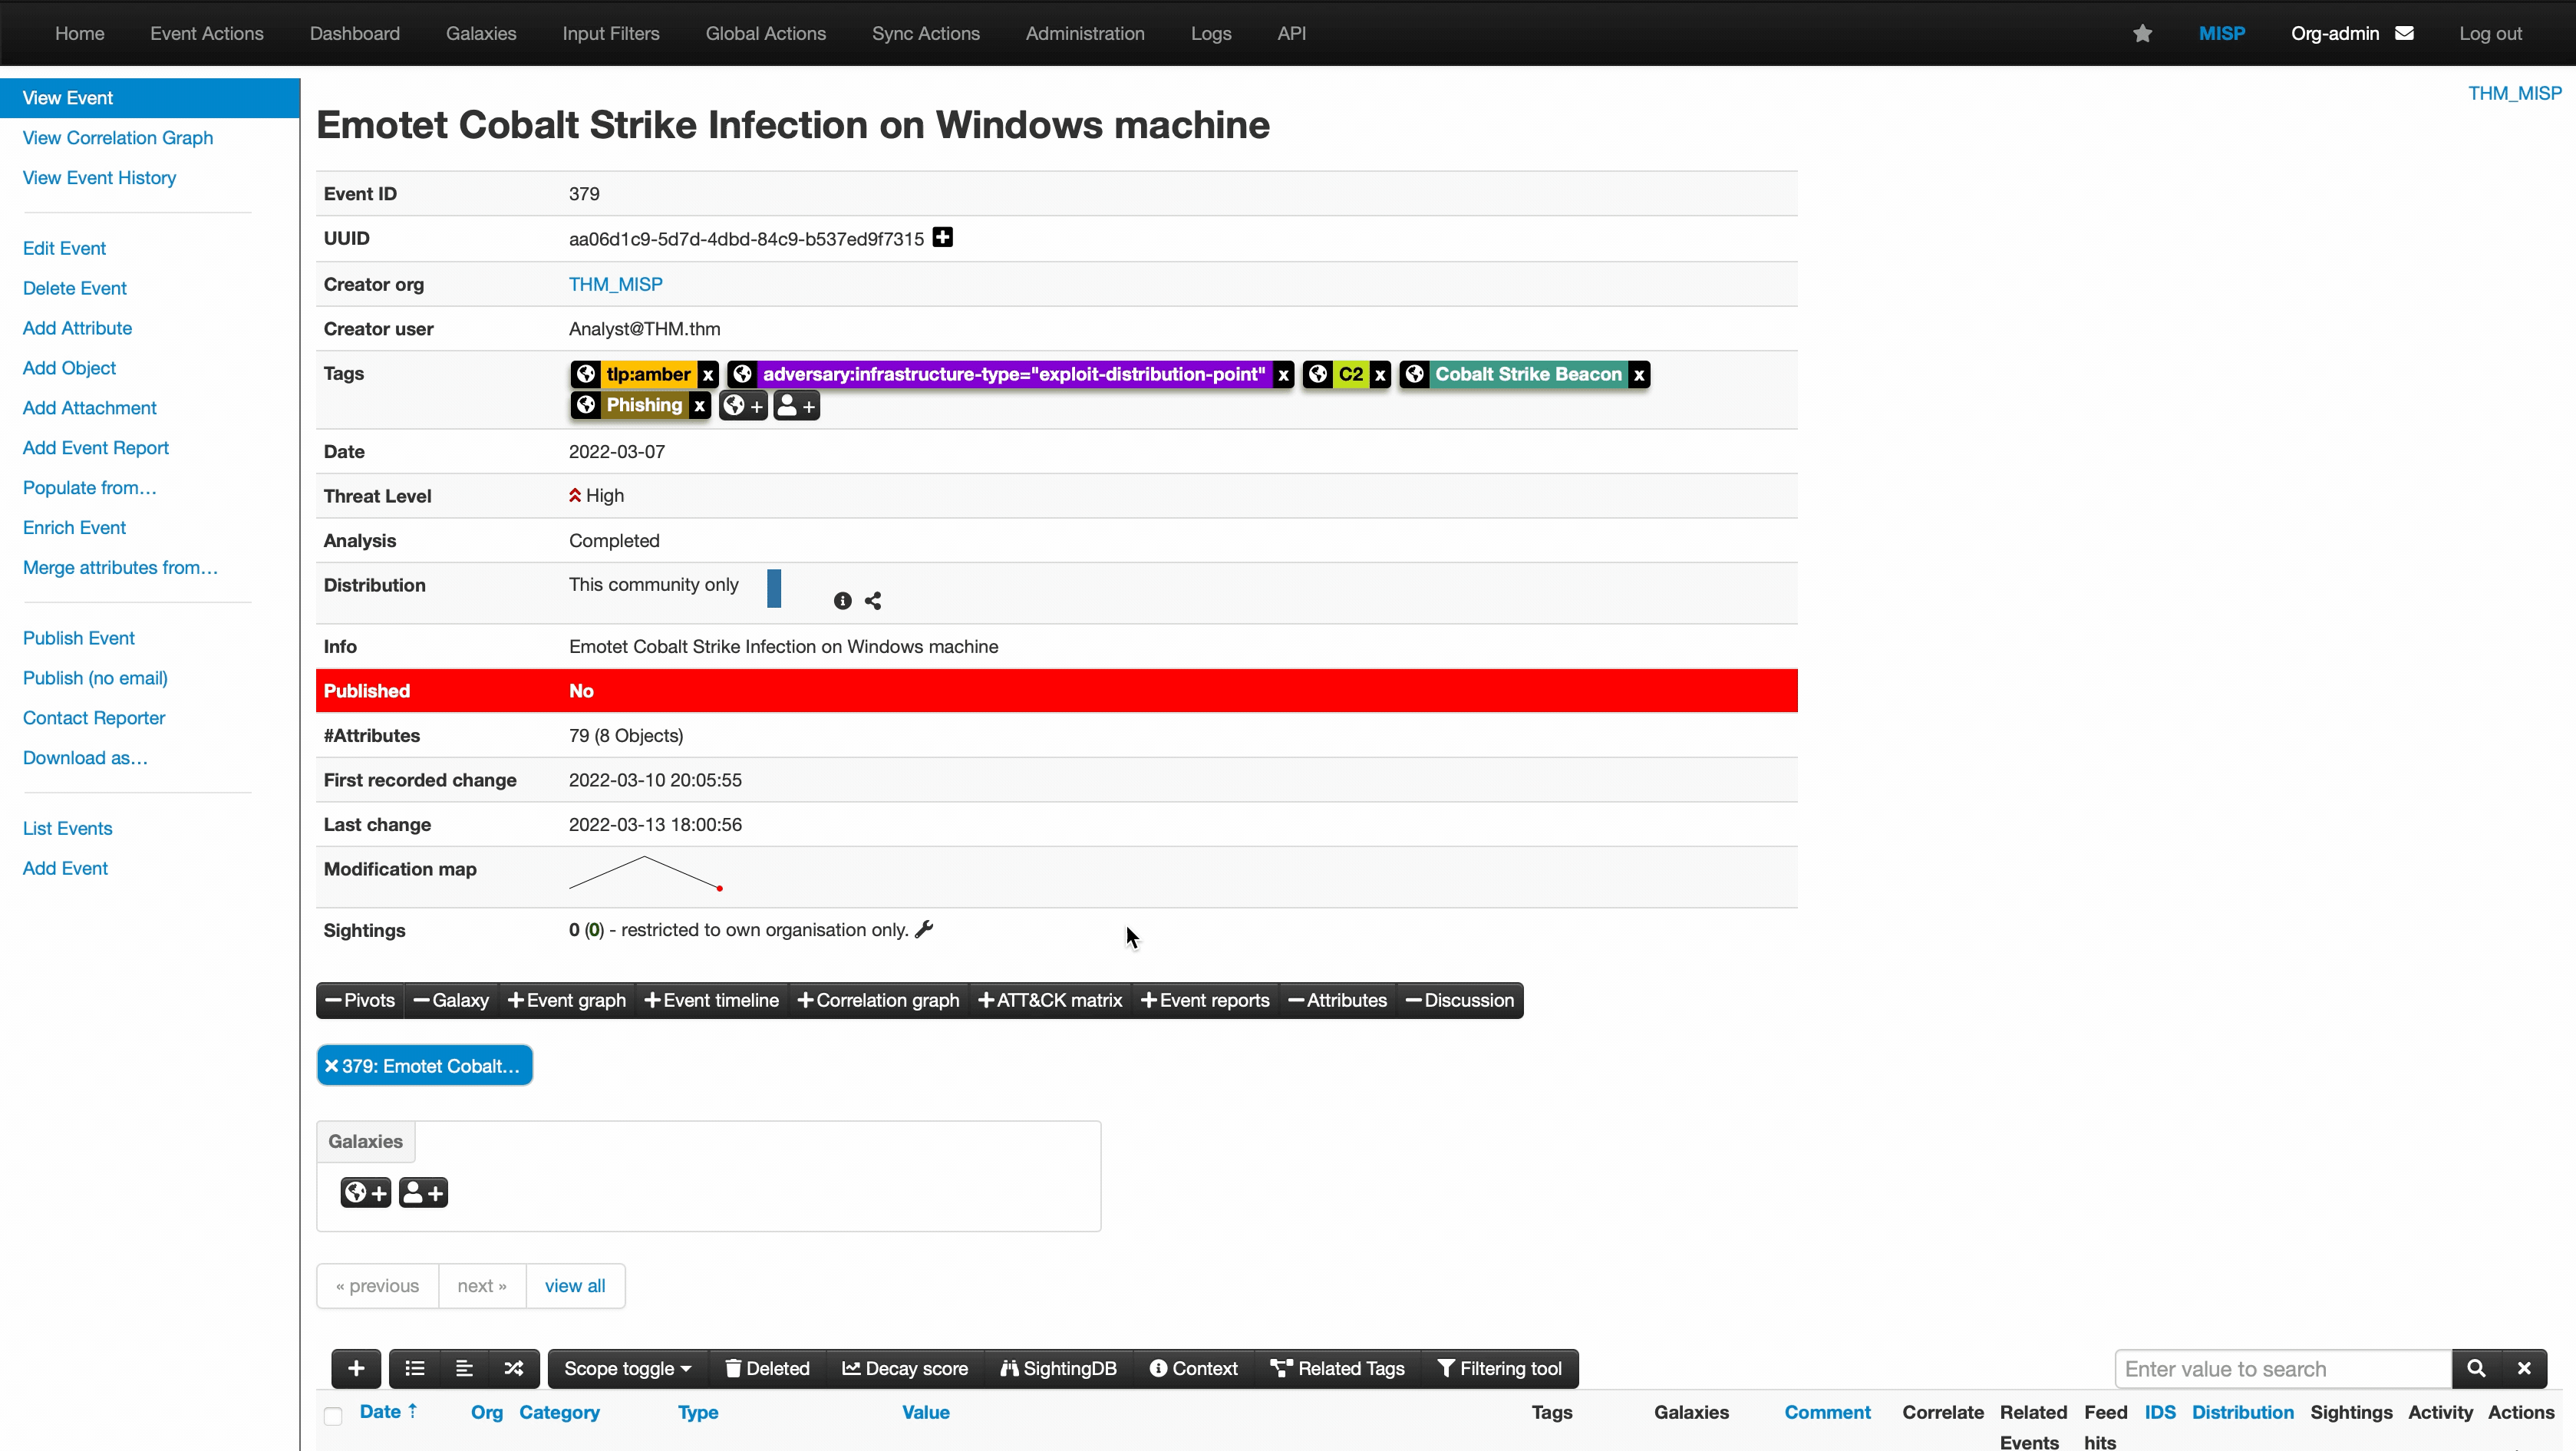Show Related Tags
The image size is (2576, 1451).
coord(1337,1369)
